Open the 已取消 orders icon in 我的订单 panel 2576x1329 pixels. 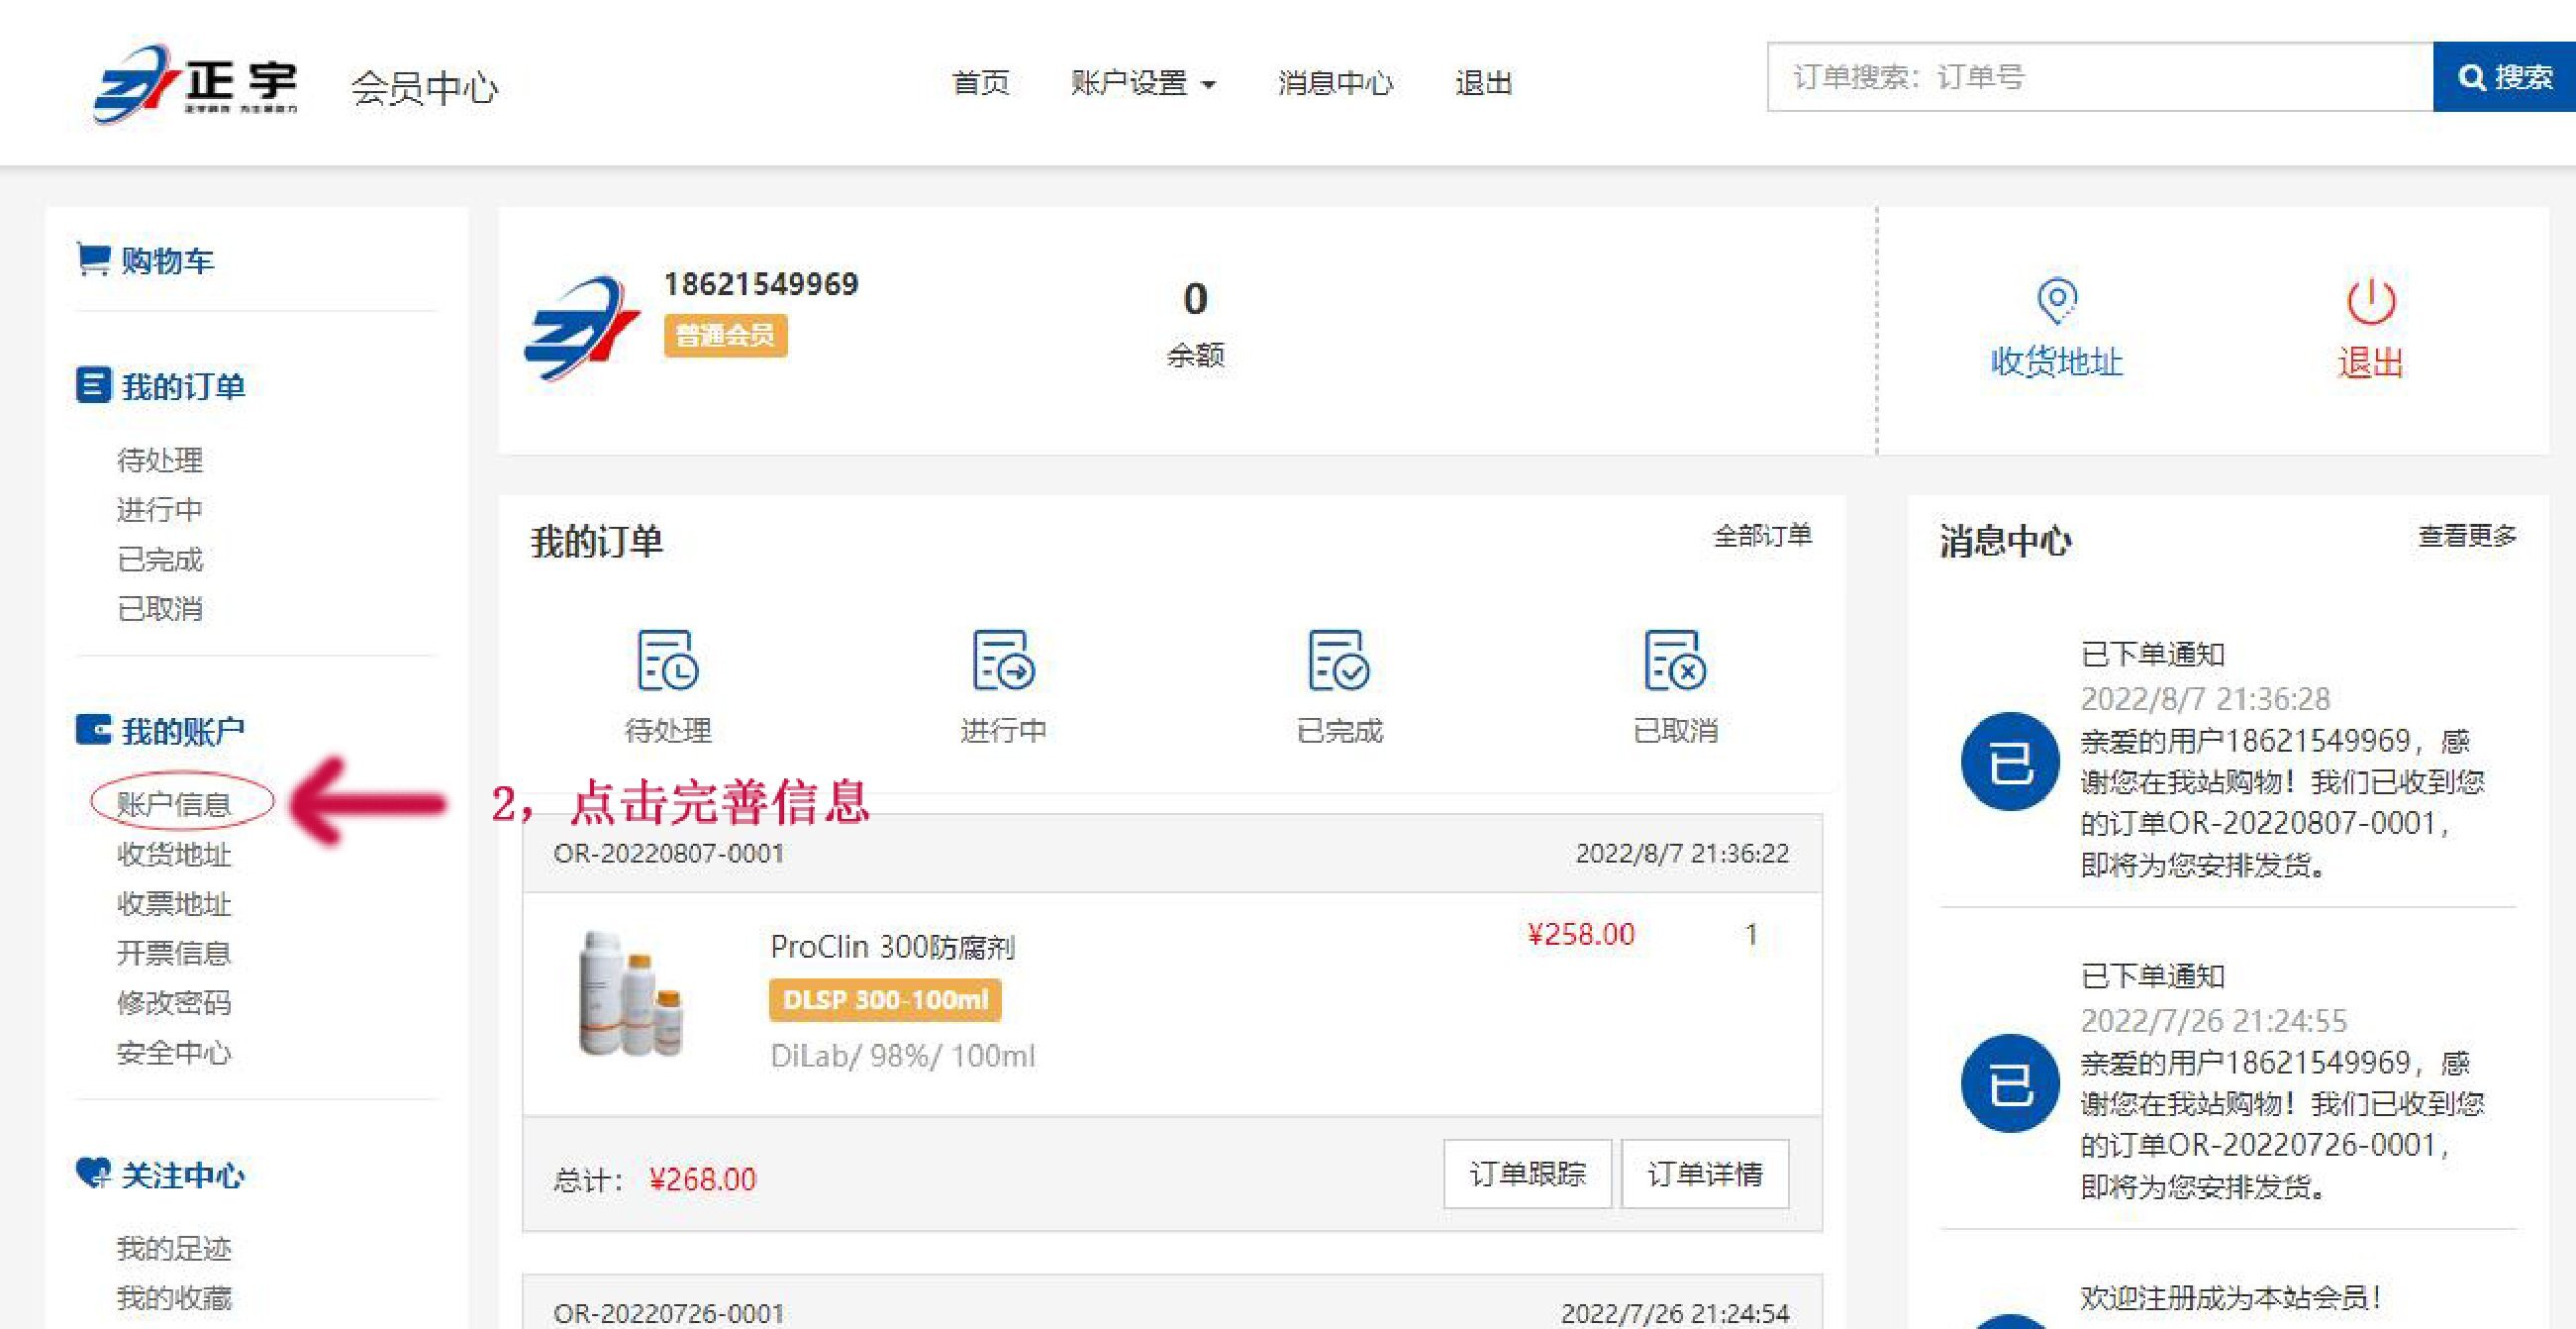1675,660
